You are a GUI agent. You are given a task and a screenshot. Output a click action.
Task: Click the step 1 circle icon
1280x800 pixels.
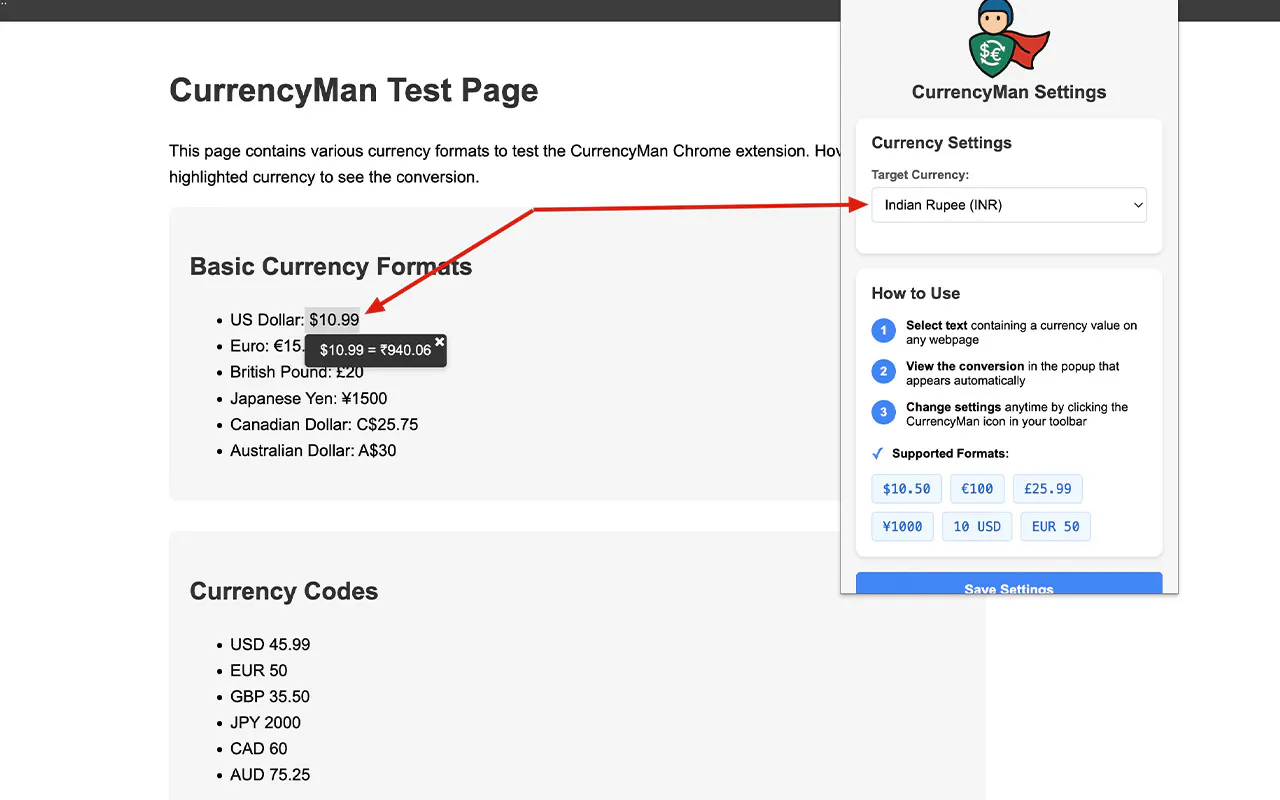883,330
